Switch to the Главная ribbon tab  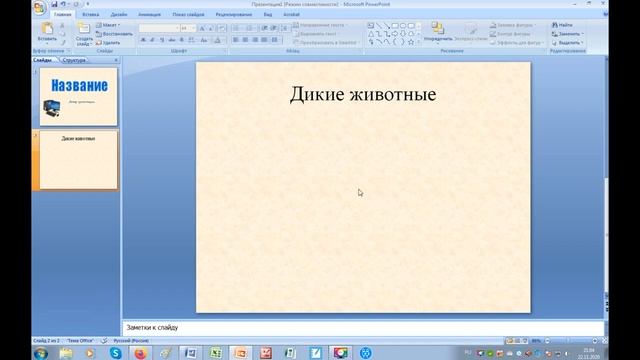62,14
